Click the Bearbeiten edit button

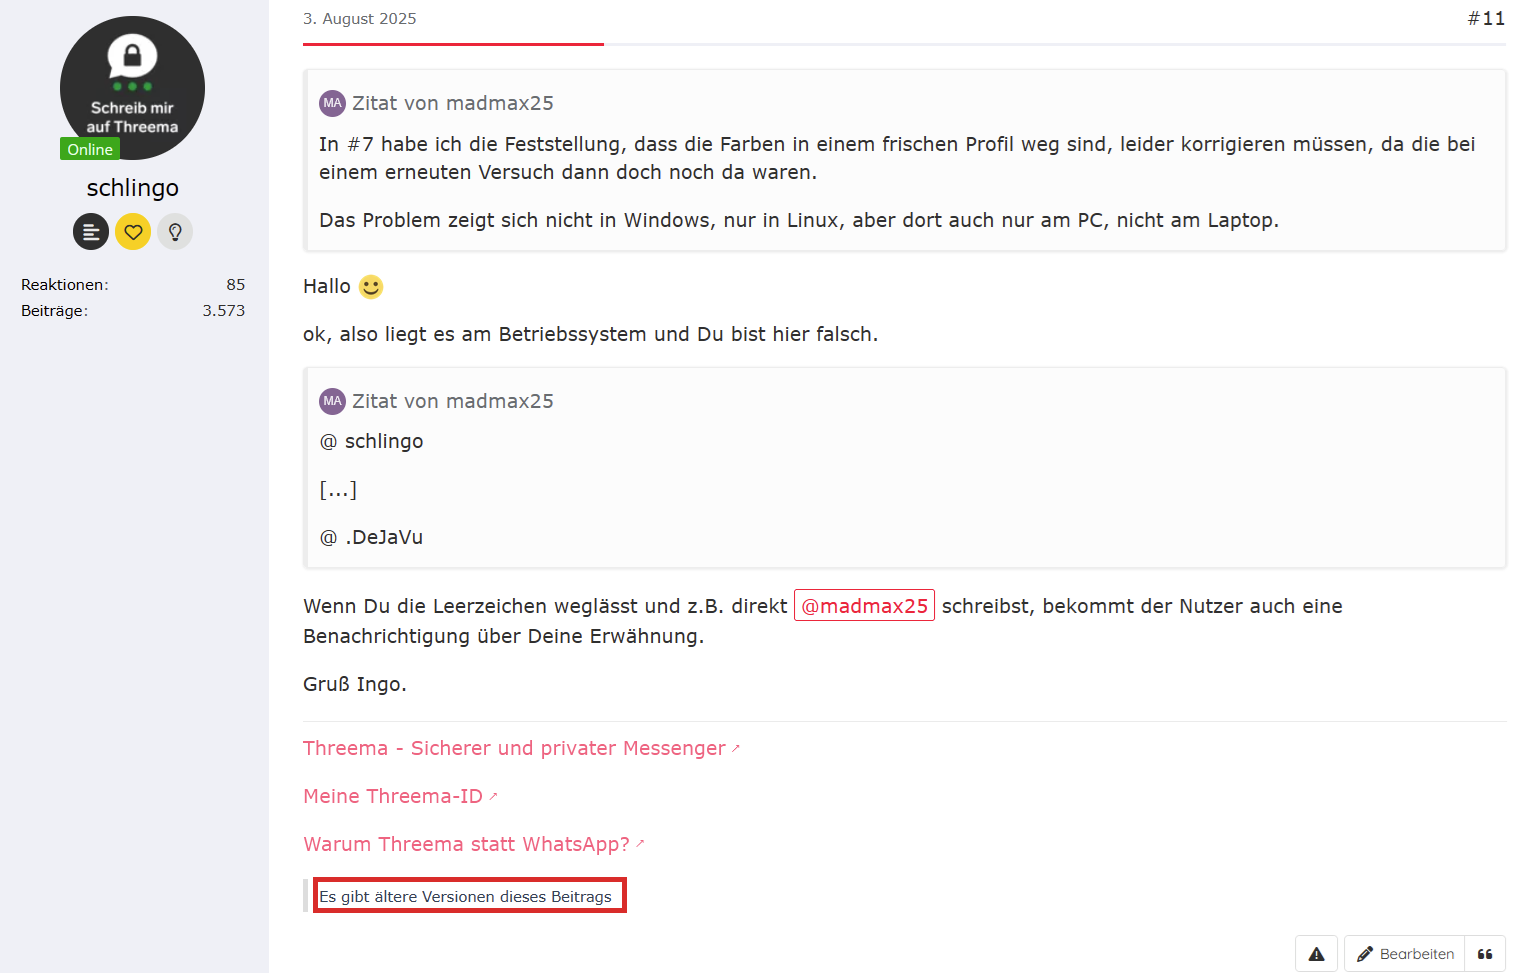[1405, 954]
